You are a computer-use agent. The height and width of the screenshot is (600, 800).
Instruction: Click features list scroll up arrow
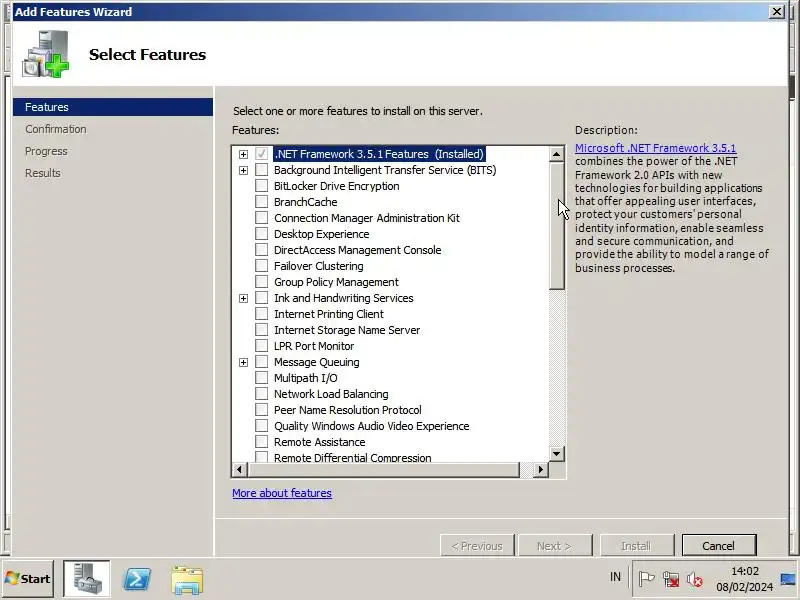coord(557,154)
